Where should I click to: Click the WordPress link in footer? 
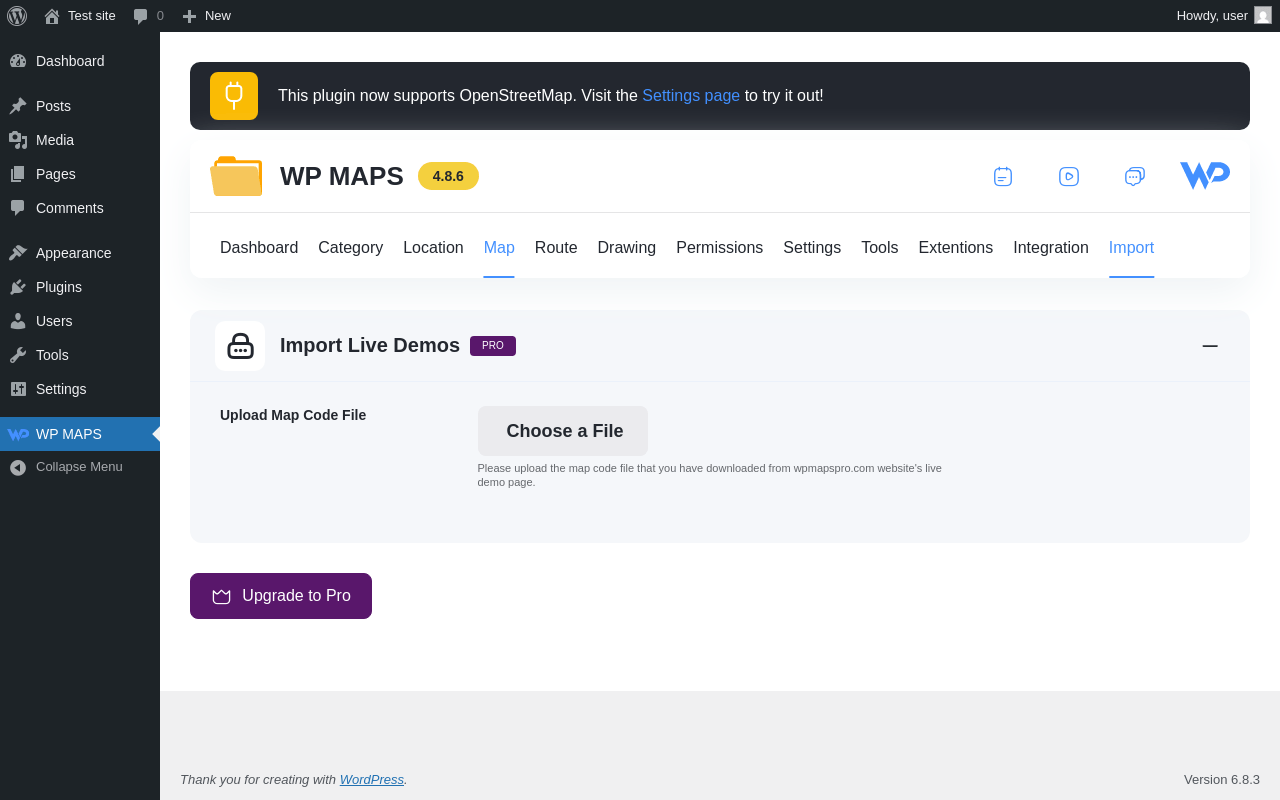point(371,780)
